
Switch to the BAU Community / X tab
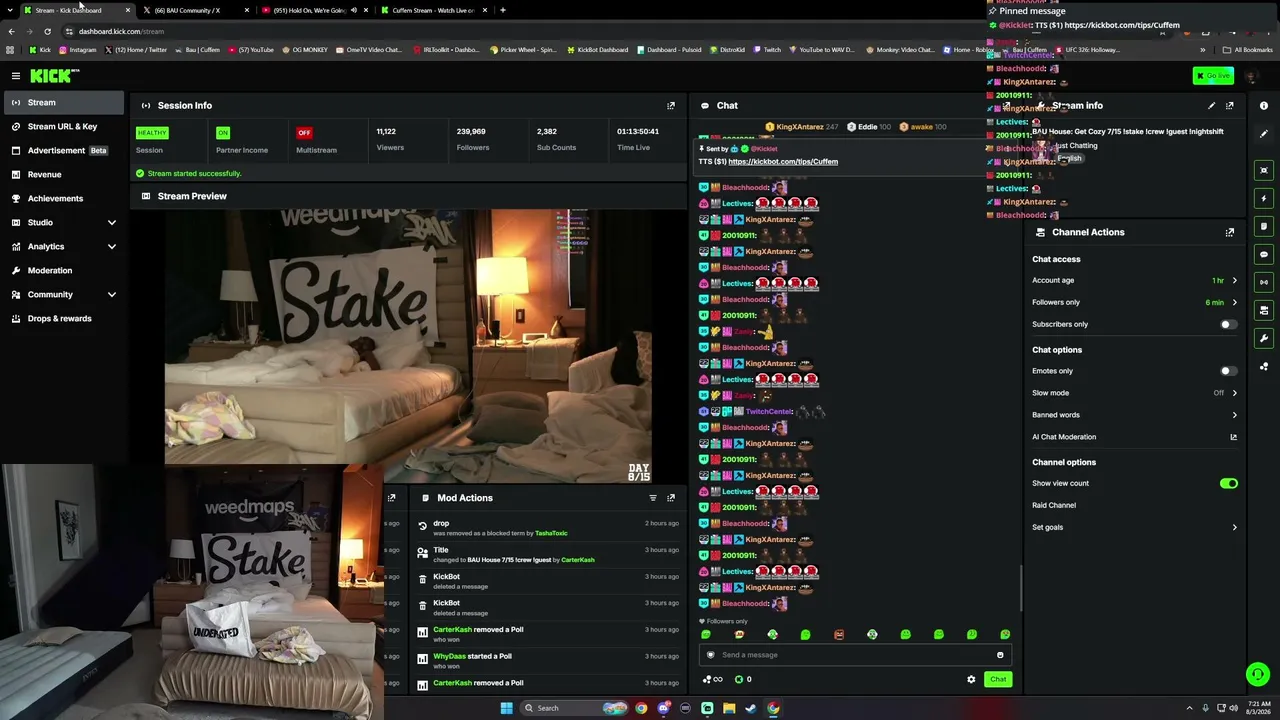point(194,10)
